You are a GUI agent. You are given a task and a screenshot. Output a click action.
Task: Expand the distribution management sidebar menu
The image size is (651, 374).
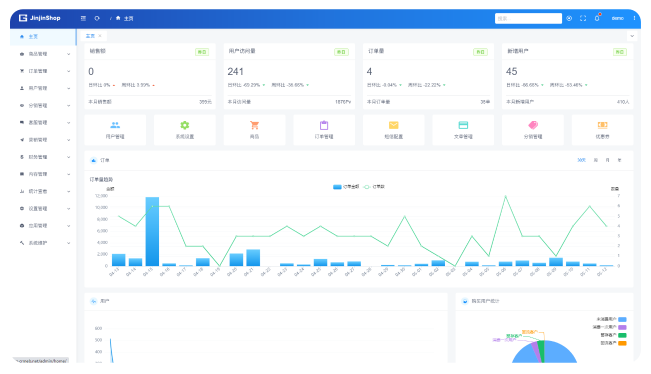point(43,105)
